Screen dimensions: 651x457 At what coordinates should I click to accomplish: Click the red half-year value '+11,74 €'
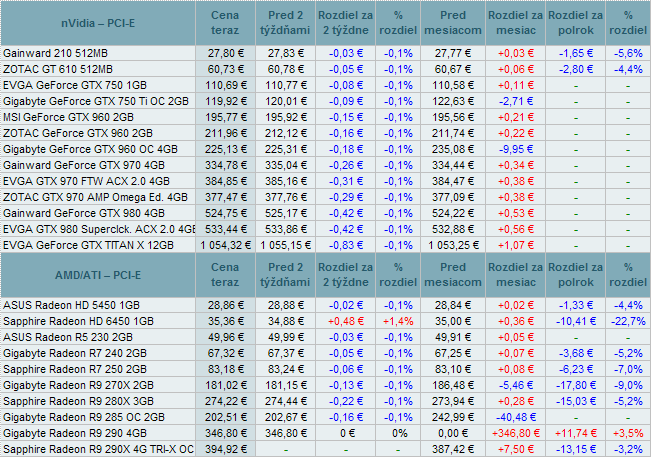[x=575, y=433]
